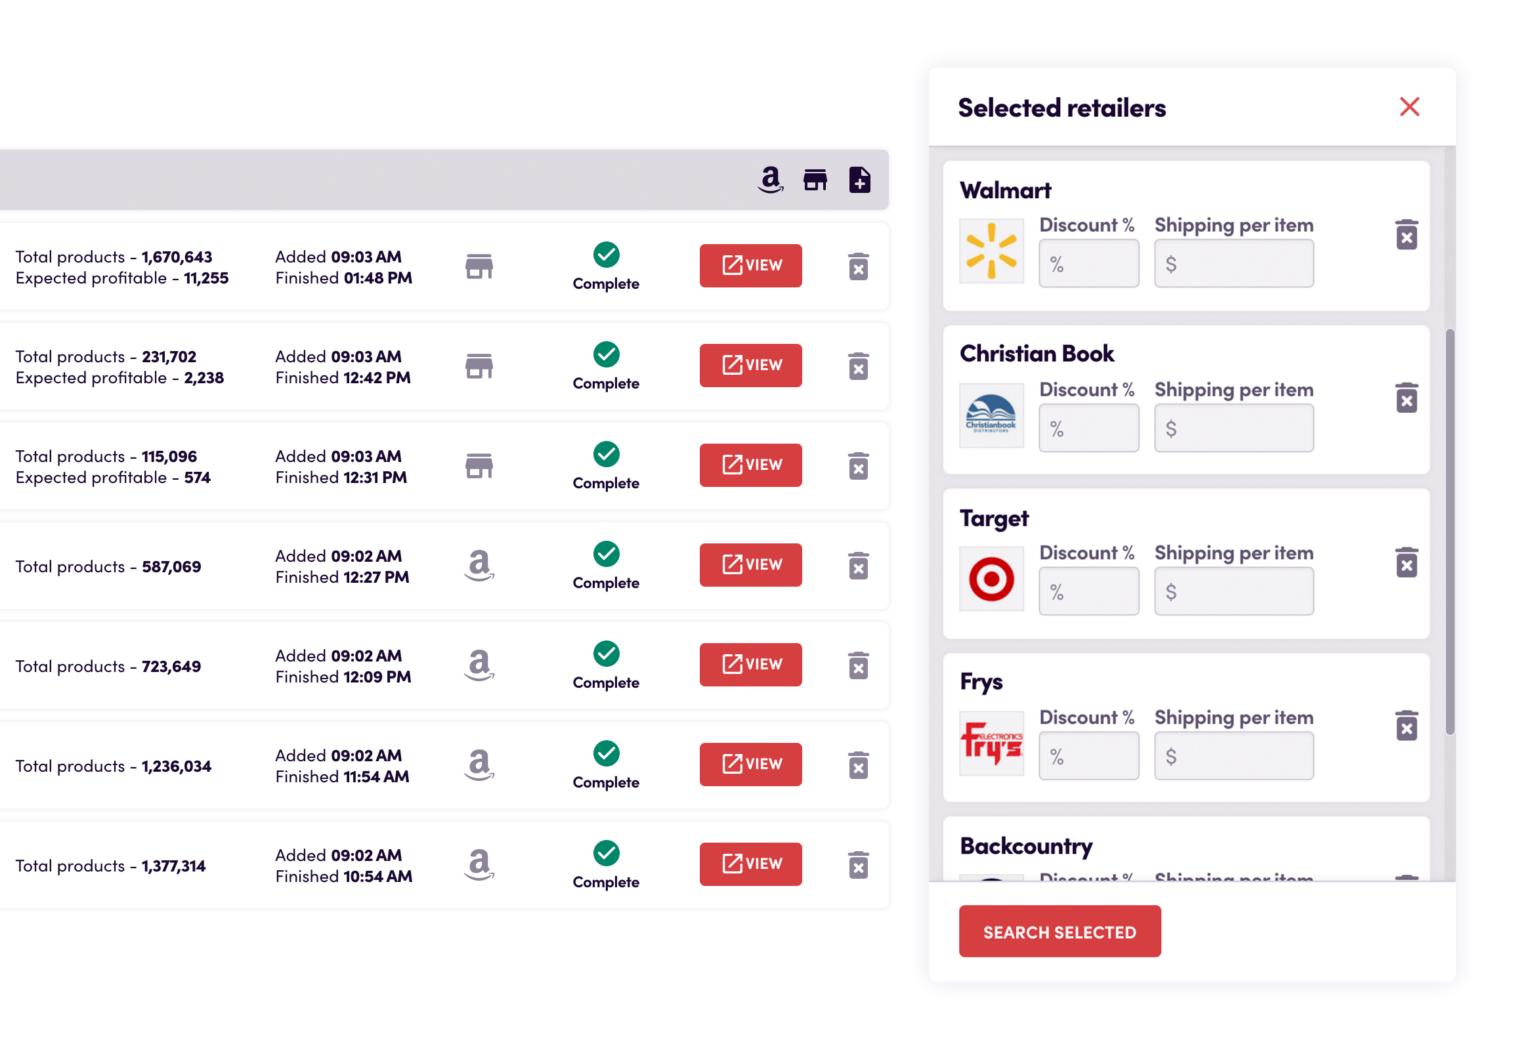Click the storefront icon in header bar
The height and width of the screenshot is (1050, 1523).
click(x=815, y=180)
